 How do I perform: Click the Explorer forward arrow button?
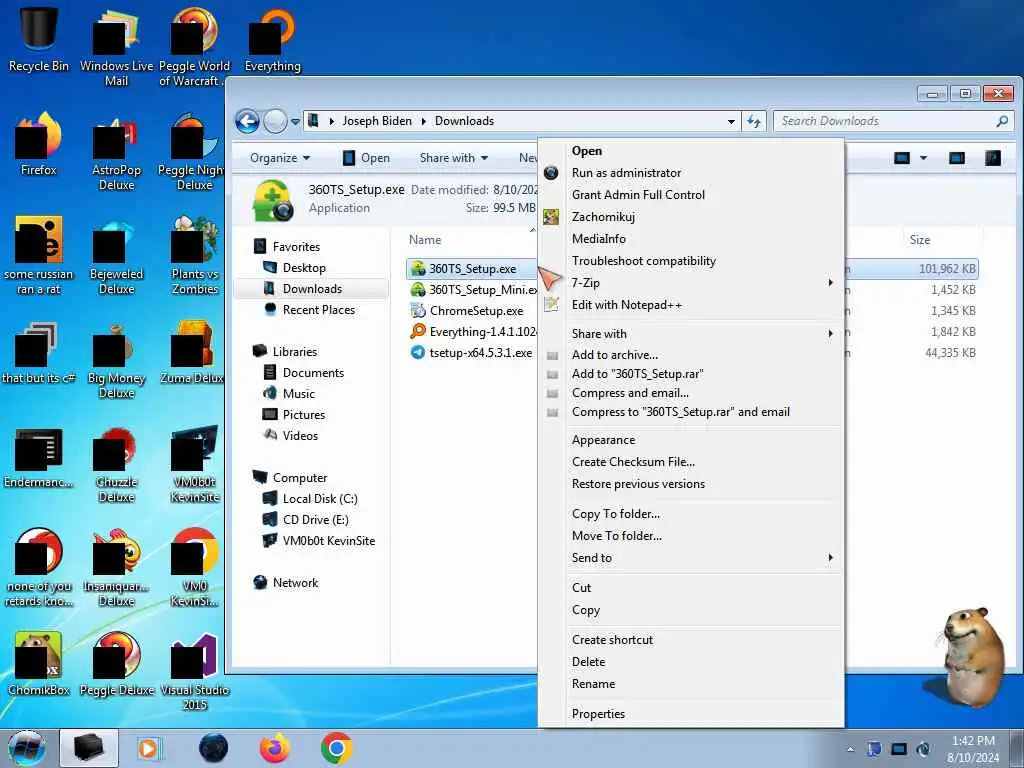(x=275, y=121)
